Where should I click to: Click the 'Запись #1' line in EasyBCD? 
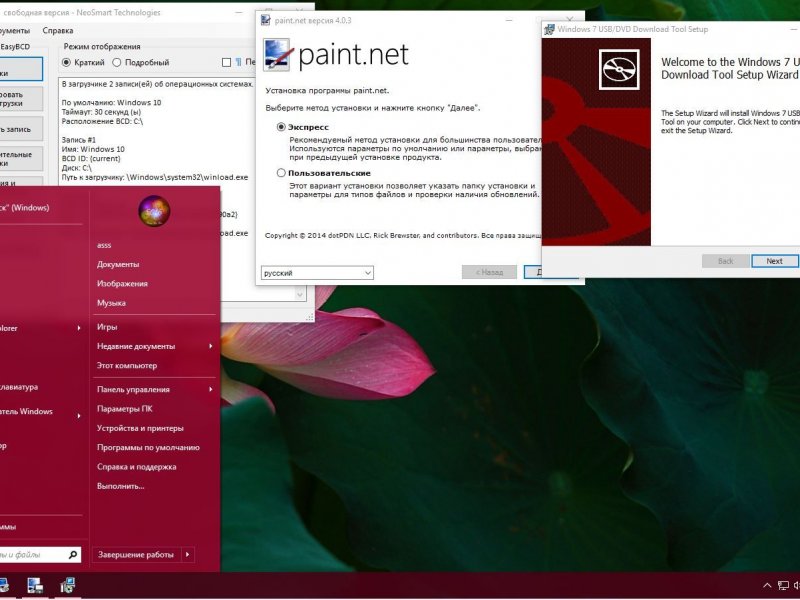pos(79,139)
